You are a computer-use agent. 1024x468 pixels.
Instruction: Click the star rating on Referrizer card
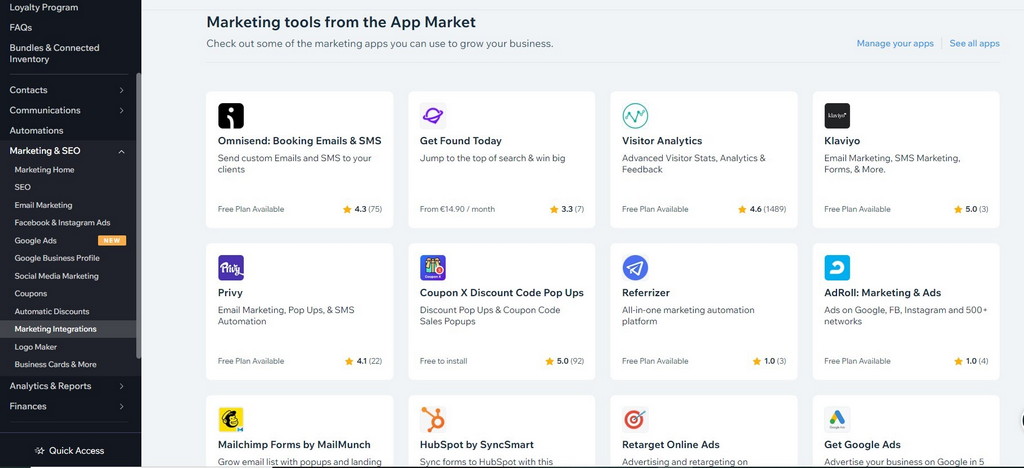coord(769,361)
